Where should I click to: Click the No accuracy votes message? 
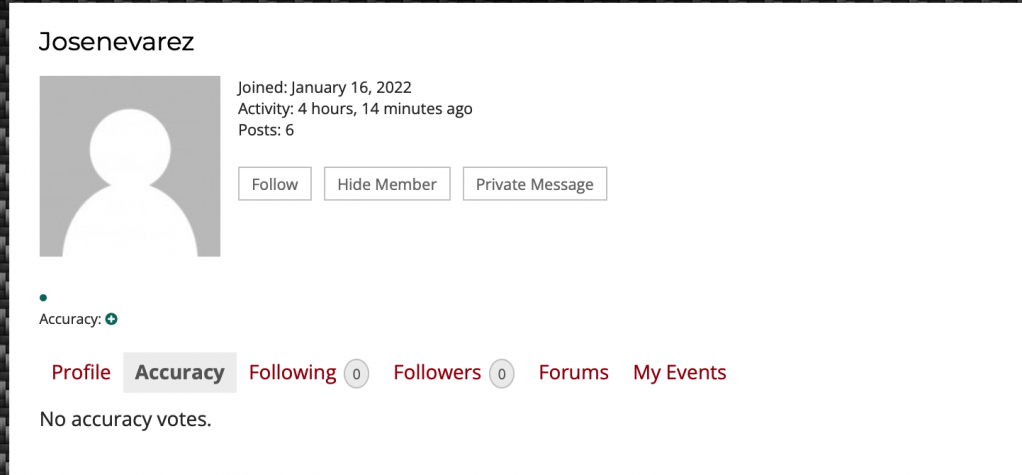[x=126, y=419]
